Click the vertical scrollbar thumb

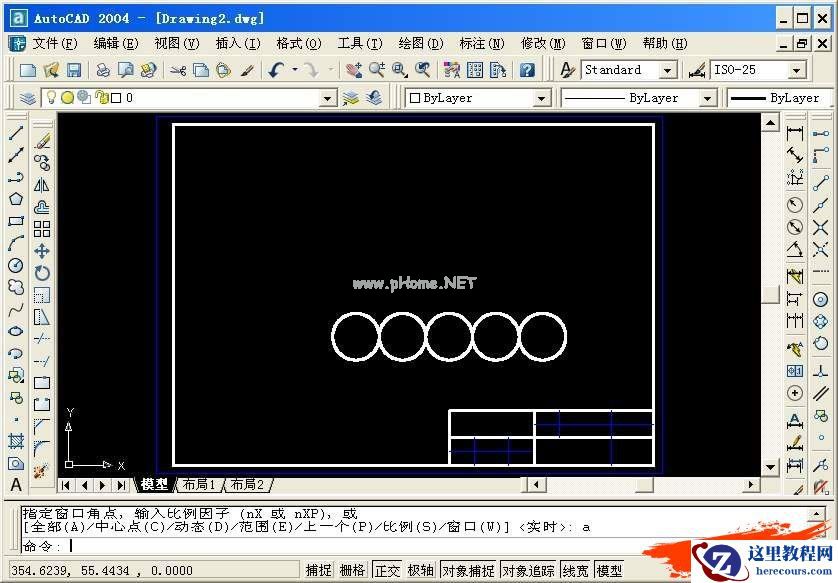[x=770, y=294]
